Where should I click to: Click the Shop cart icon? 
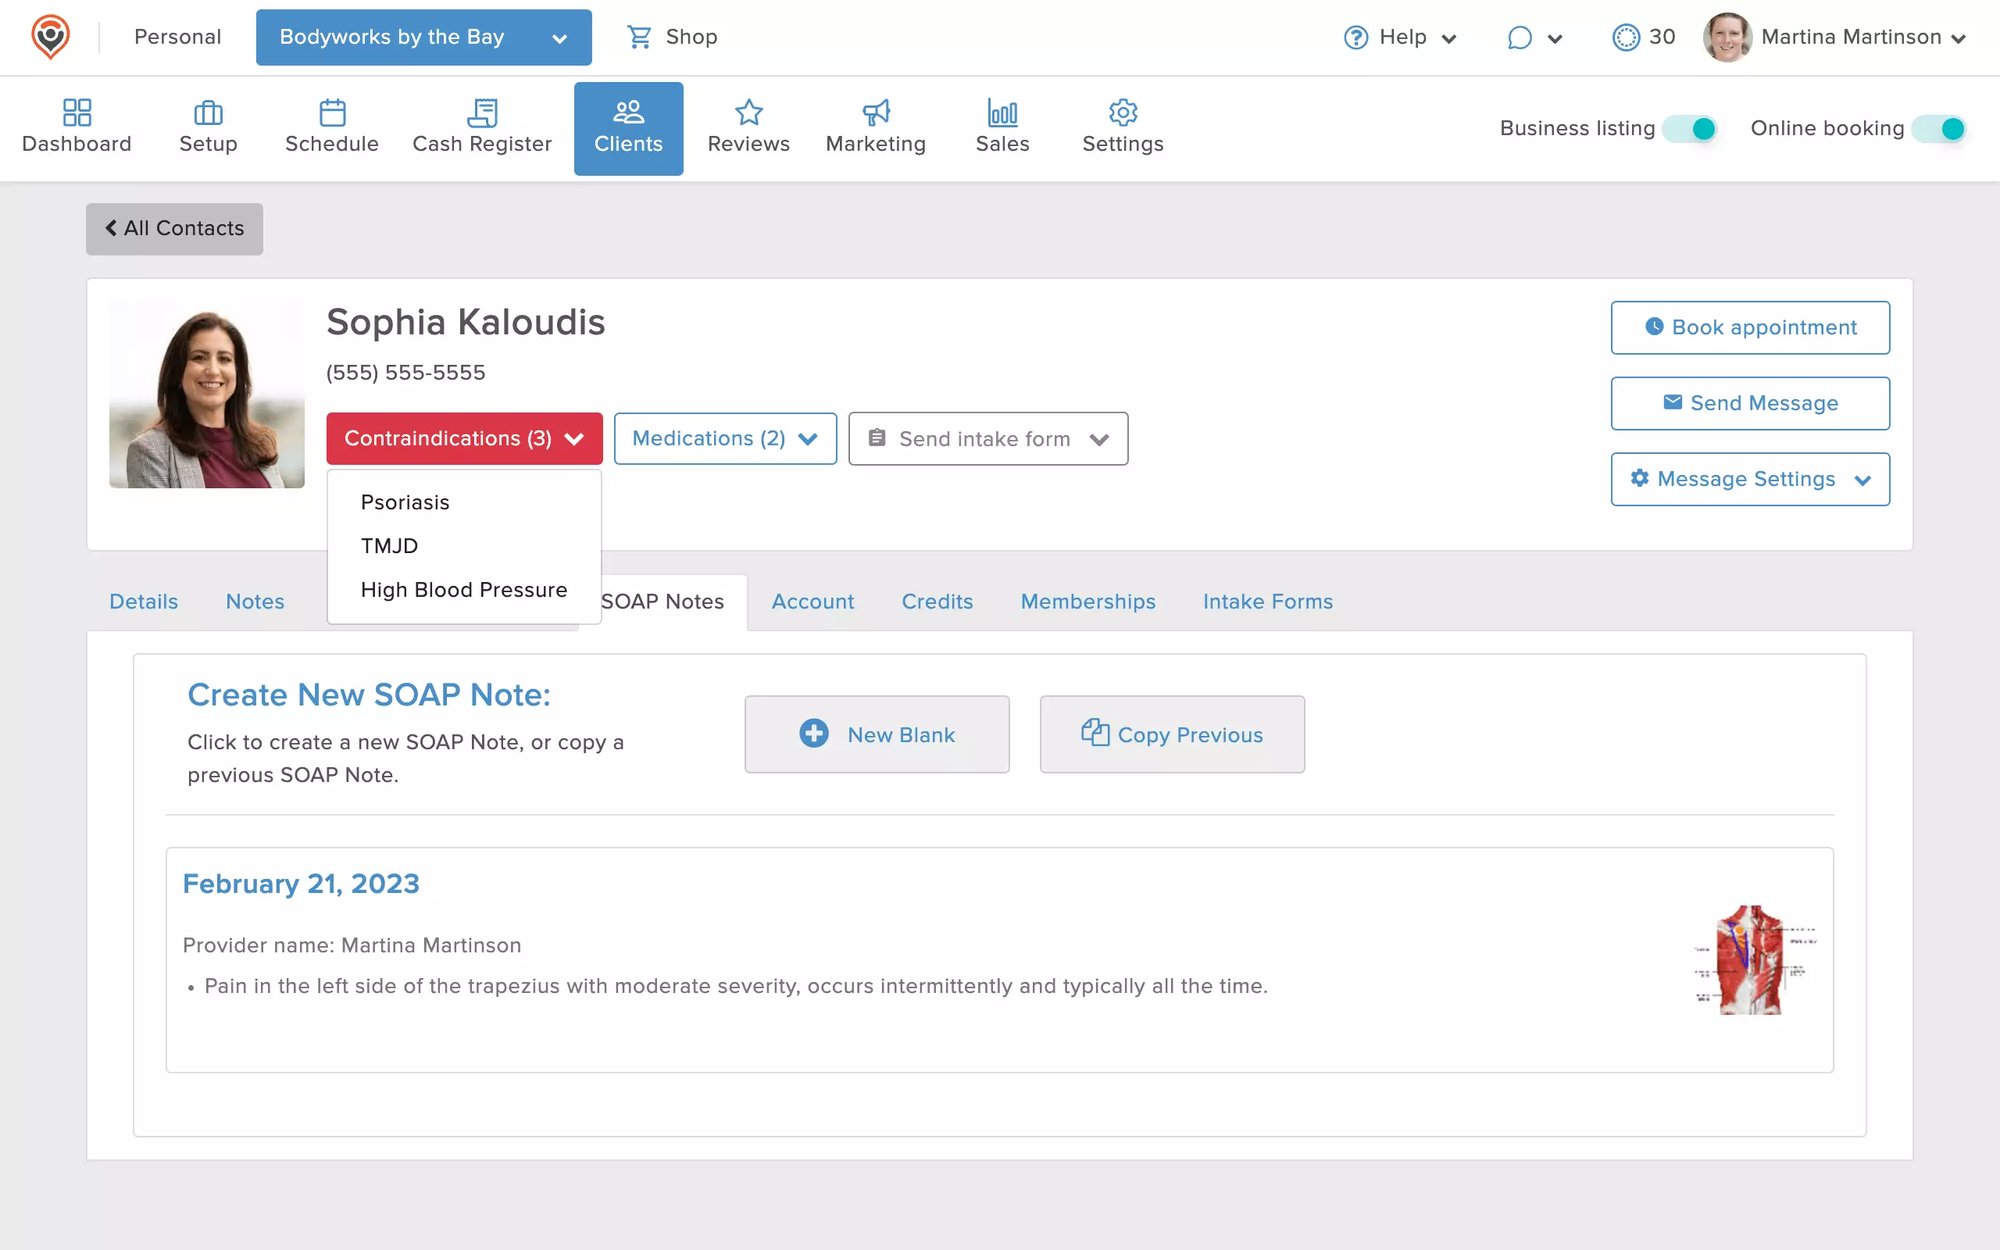(638, 37)
